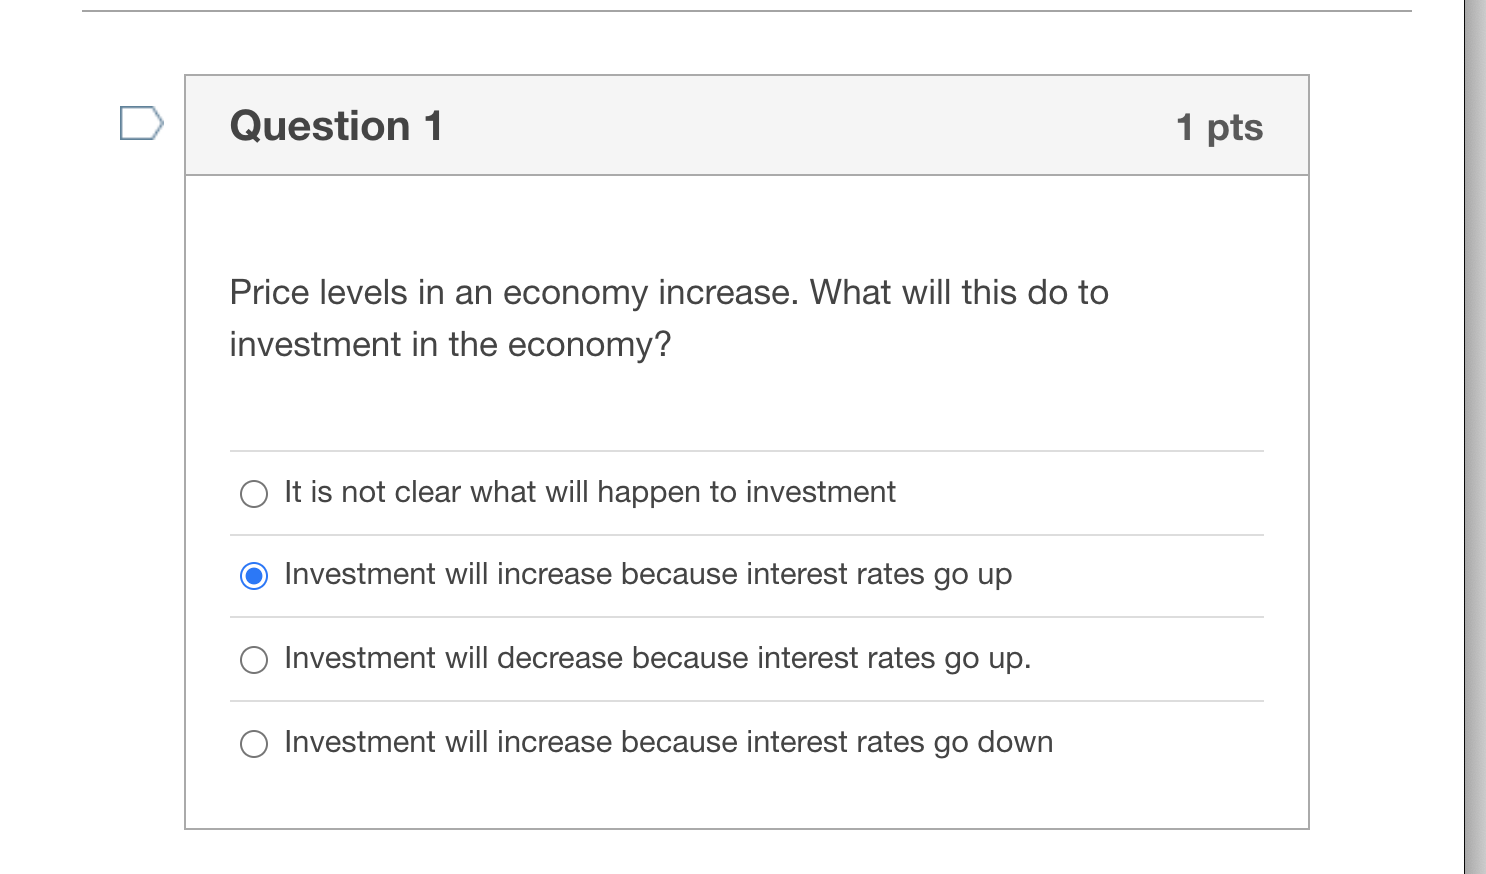
Task: Select radio for "It is not clear" answer
Action: (254, 494)
